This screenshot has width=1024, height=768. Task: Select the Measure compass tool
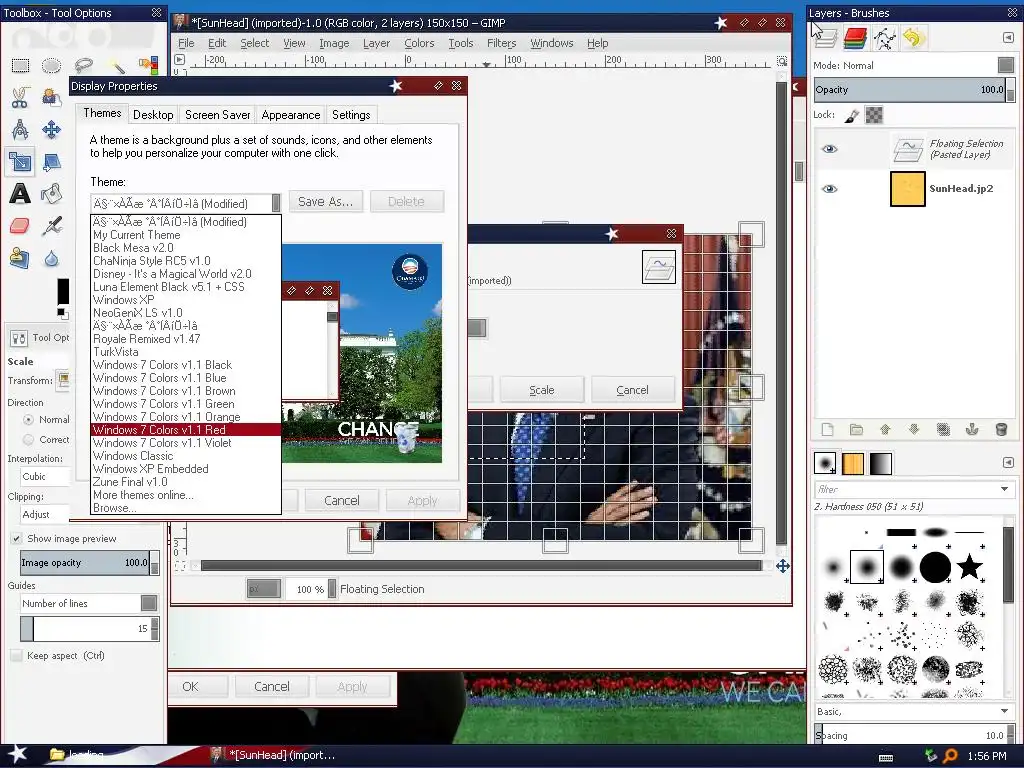point(20,129)
